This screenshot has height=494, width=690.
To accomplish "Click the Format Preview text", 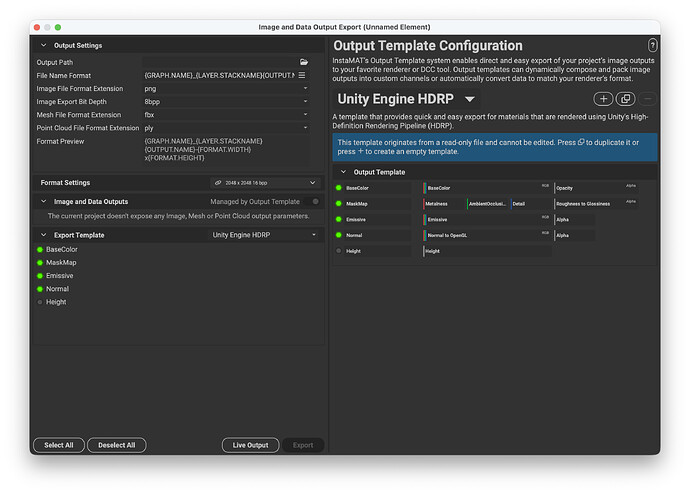I will pos(203,150).
